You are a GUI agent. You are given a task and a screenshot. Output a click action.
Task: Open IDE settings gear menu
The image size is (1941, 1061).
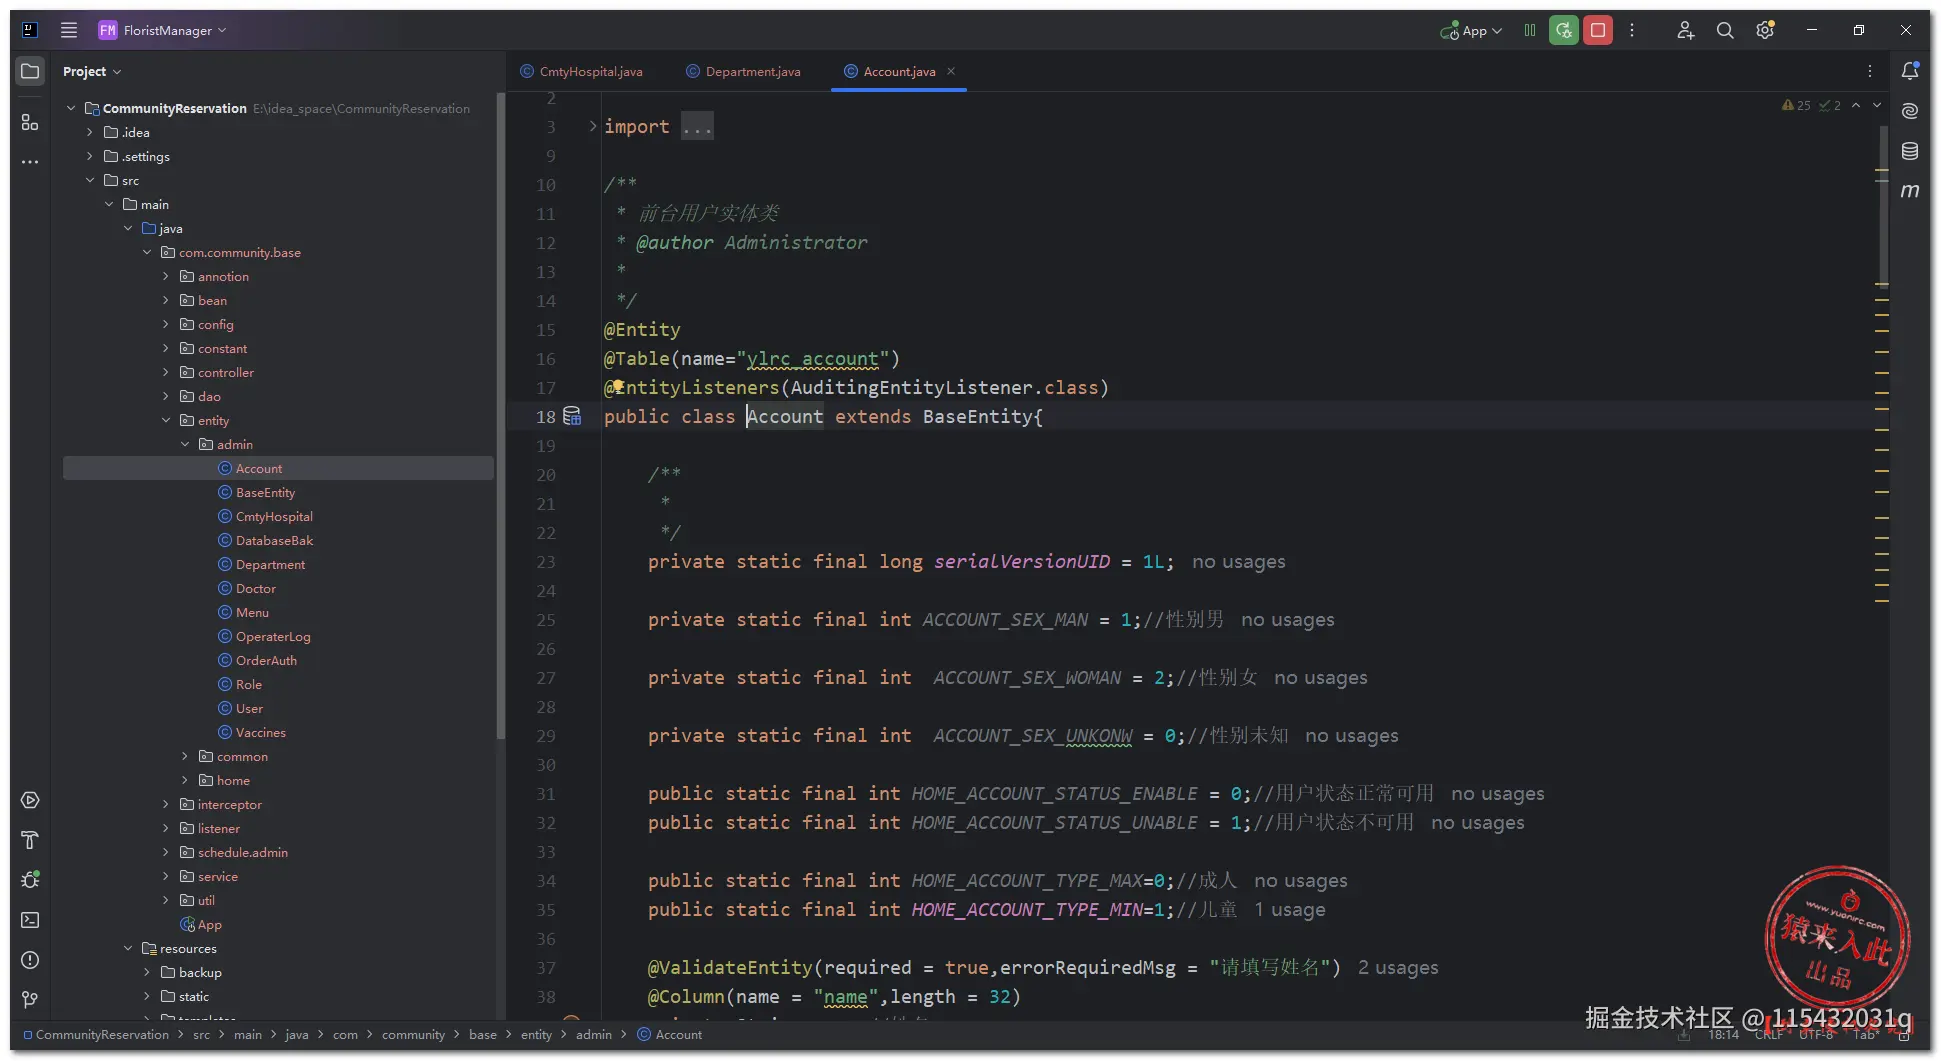tap(1765, 30)
